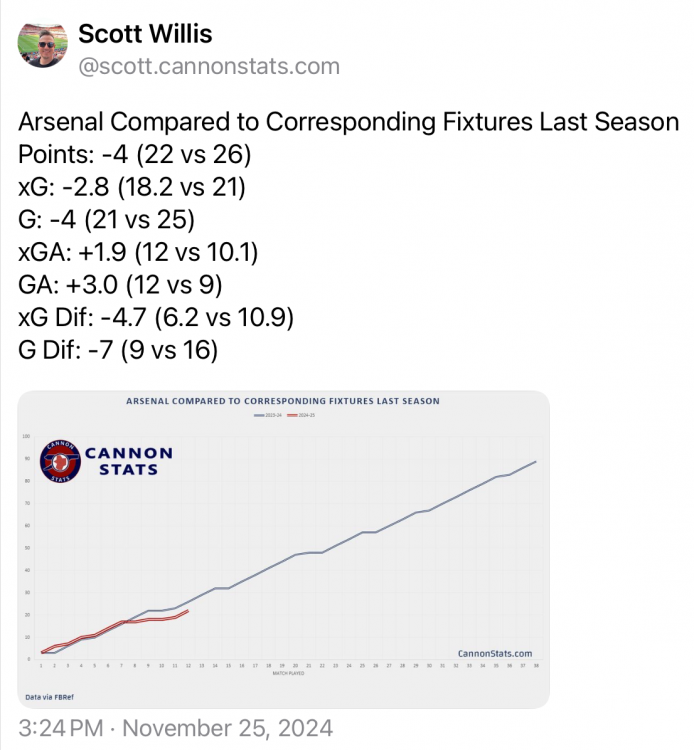Click the xGA: +1.9 stat line
This screenshot has height=750, width=694.
click(x=138, y=253)
